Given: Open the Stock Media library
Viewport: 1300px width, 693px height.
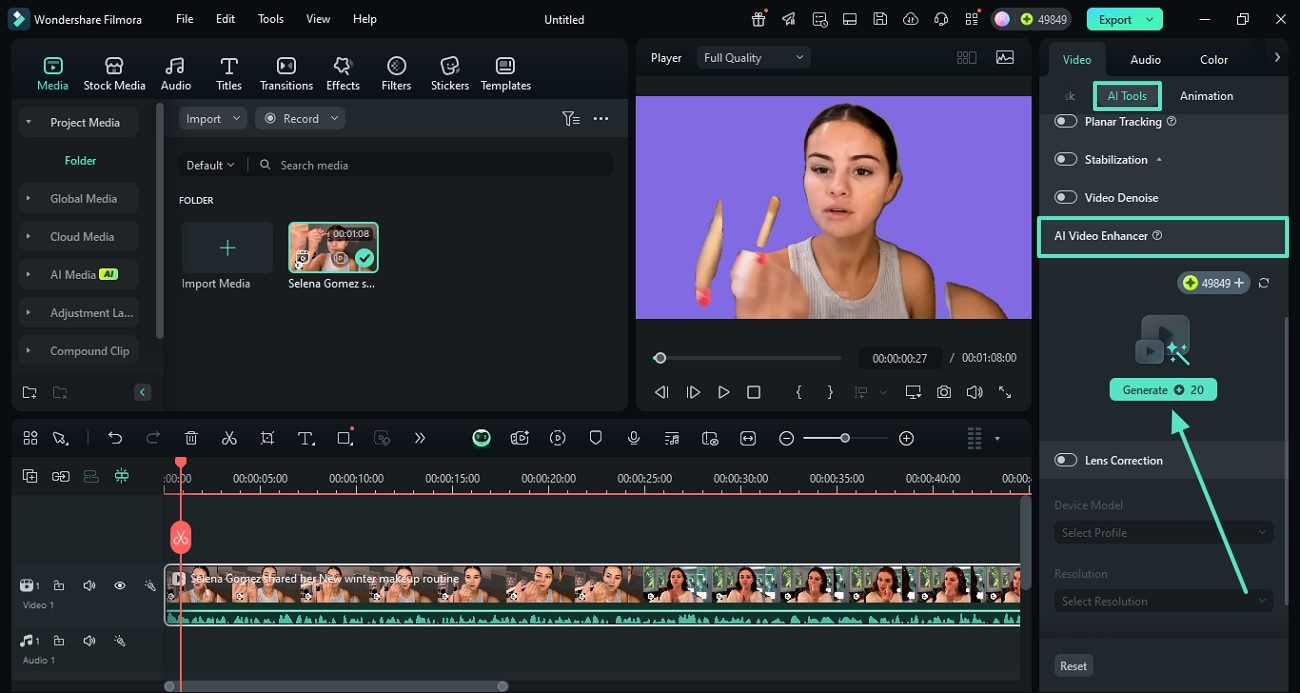Looking at the screenshot, I should coord(114,73).
